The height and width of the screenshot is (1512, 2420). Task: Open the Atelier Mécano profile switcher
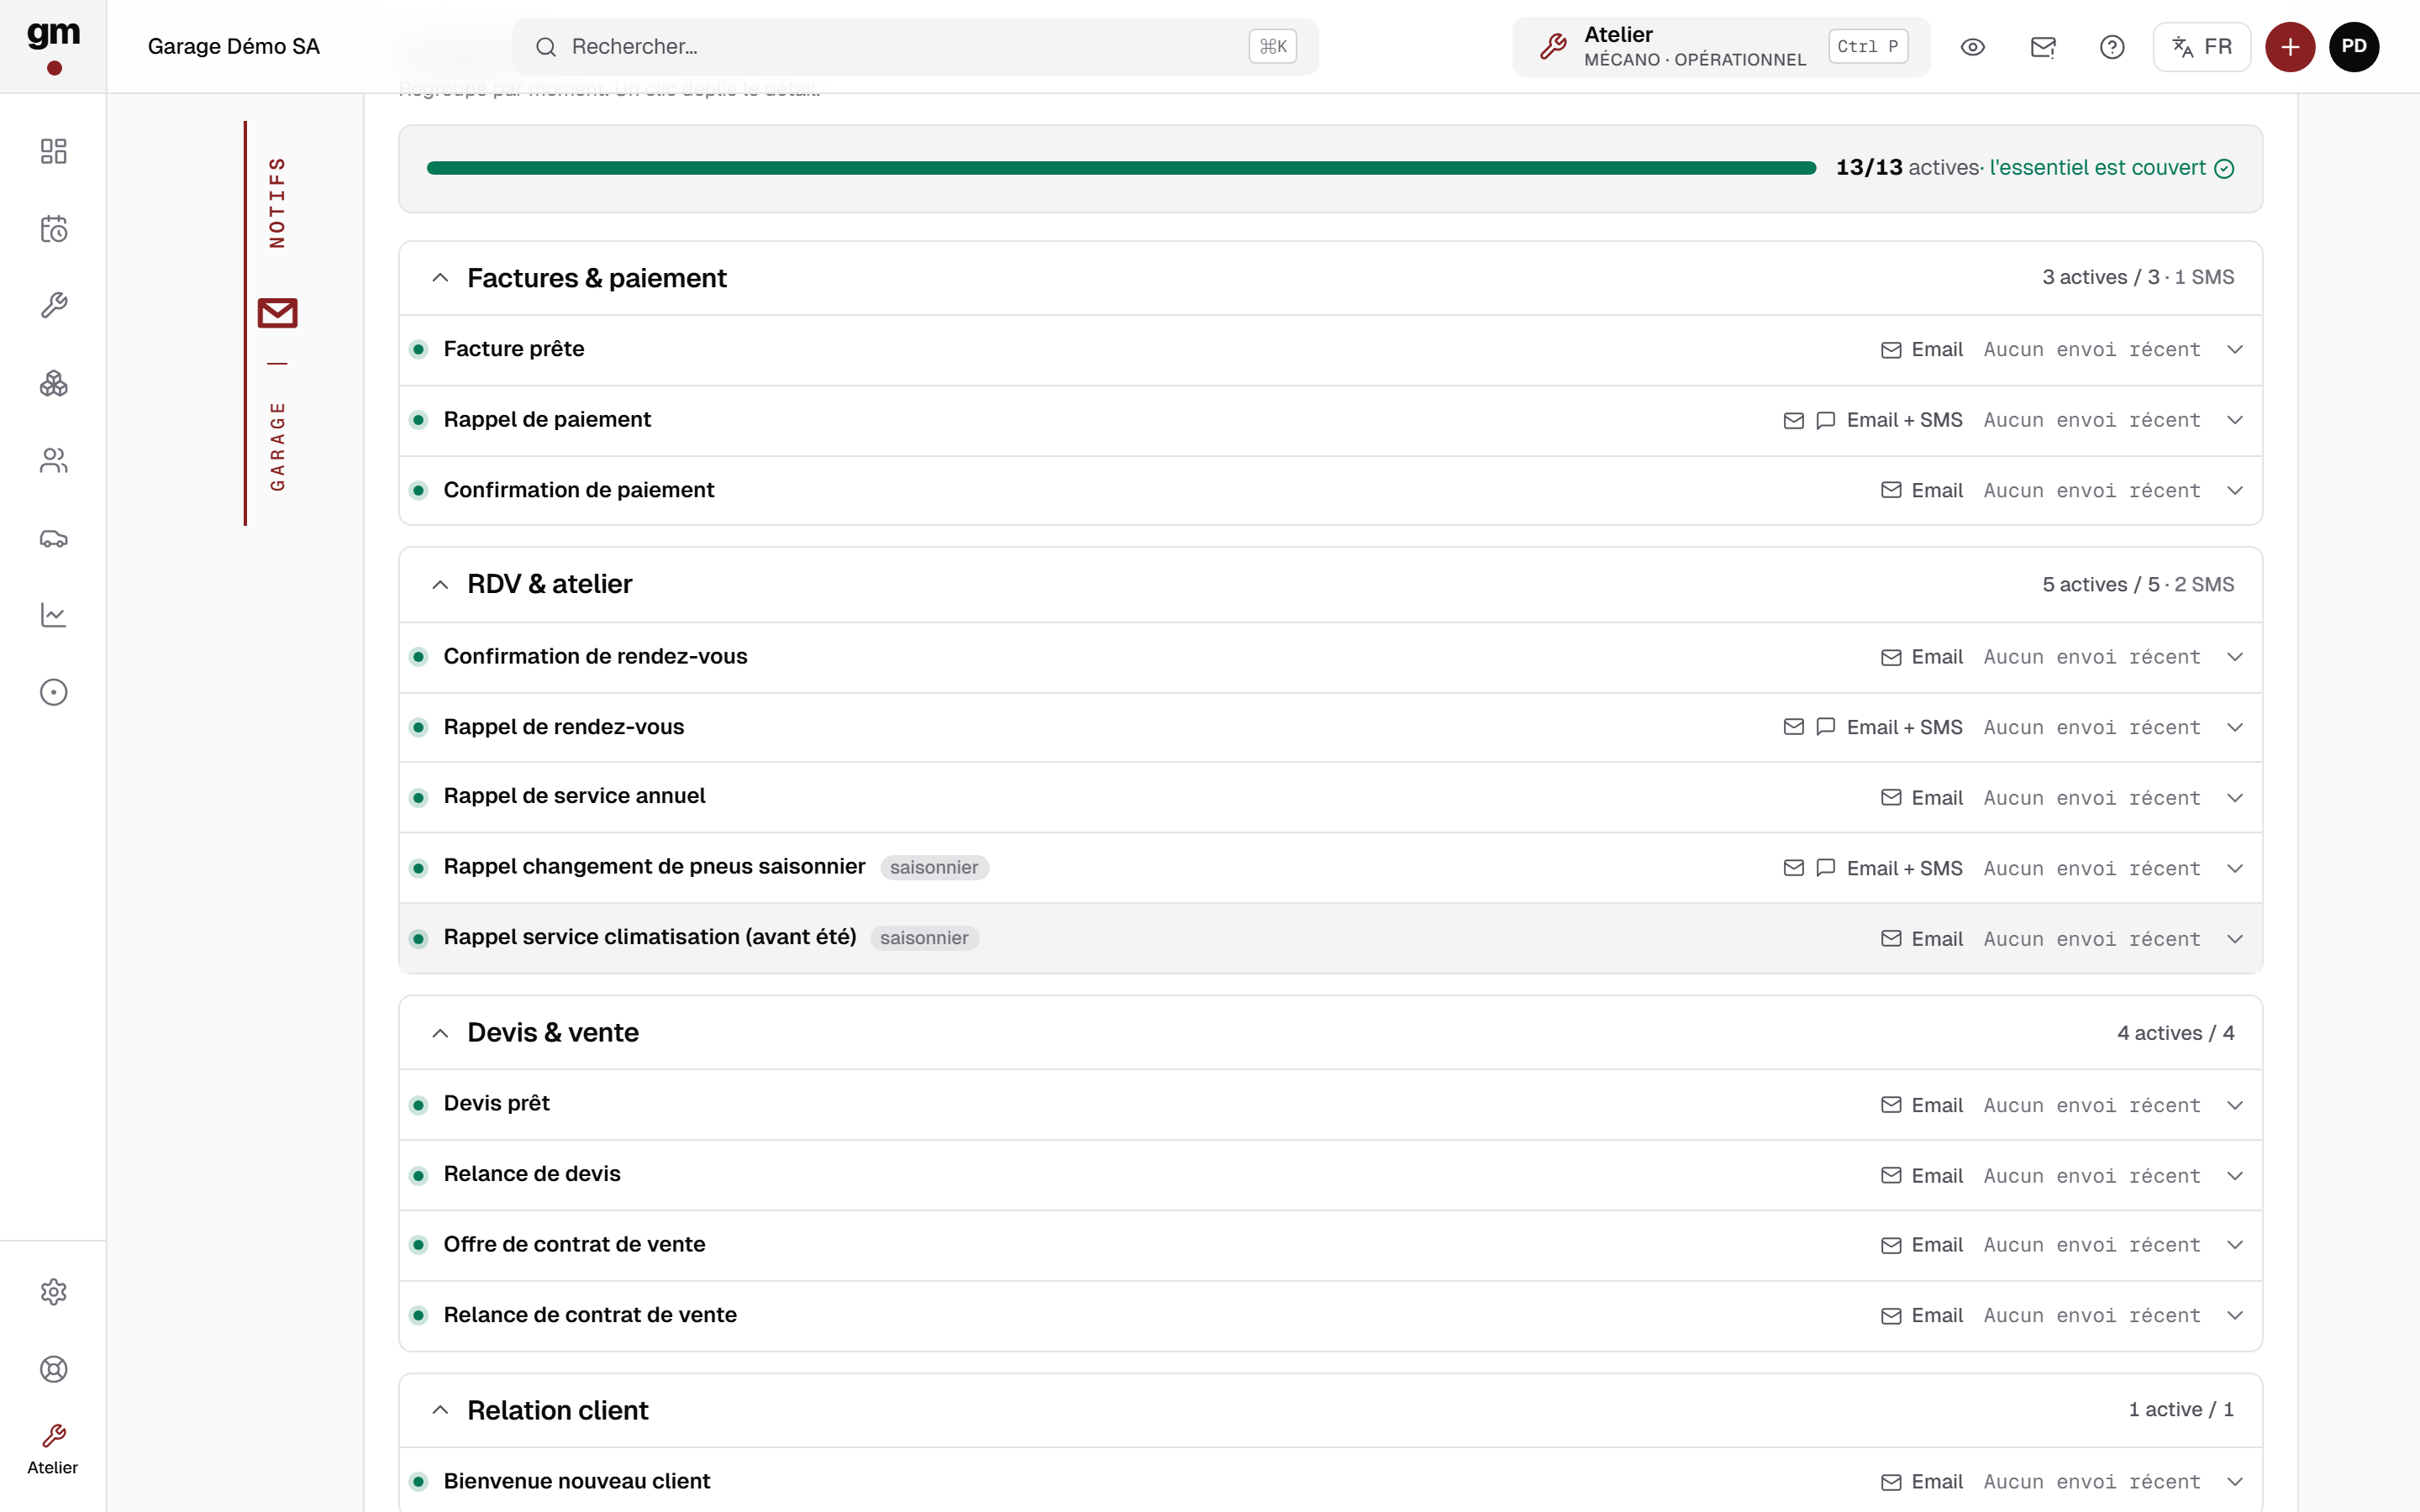tap(1721, 47)
